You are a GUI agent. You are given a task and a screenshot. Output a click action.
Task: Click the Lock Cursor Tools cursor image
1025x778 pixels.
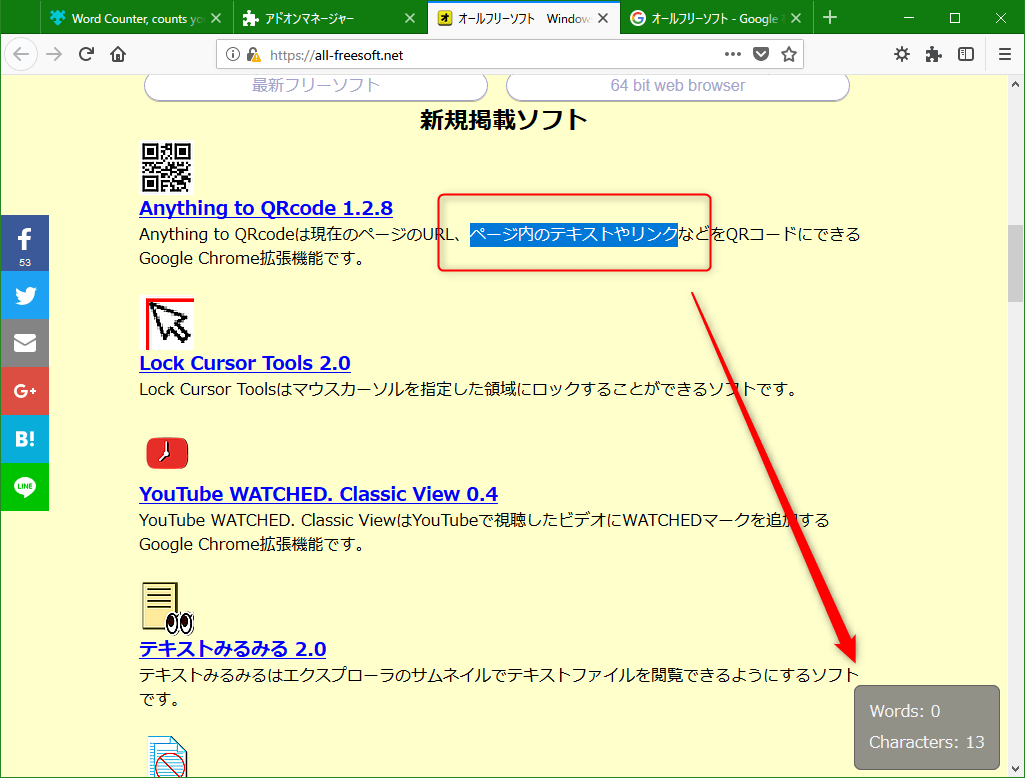(x=167, y=324)
